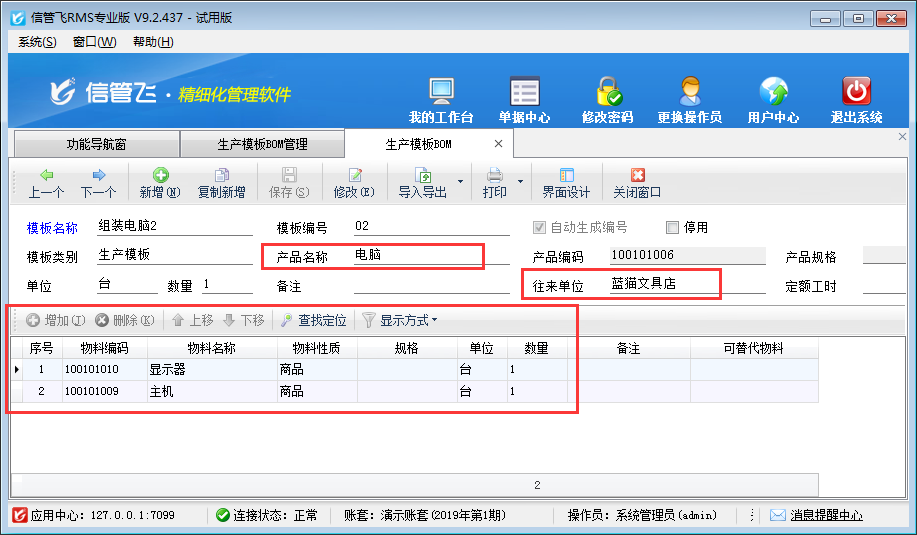Click the Exit System (退出系统) icon

856,100
